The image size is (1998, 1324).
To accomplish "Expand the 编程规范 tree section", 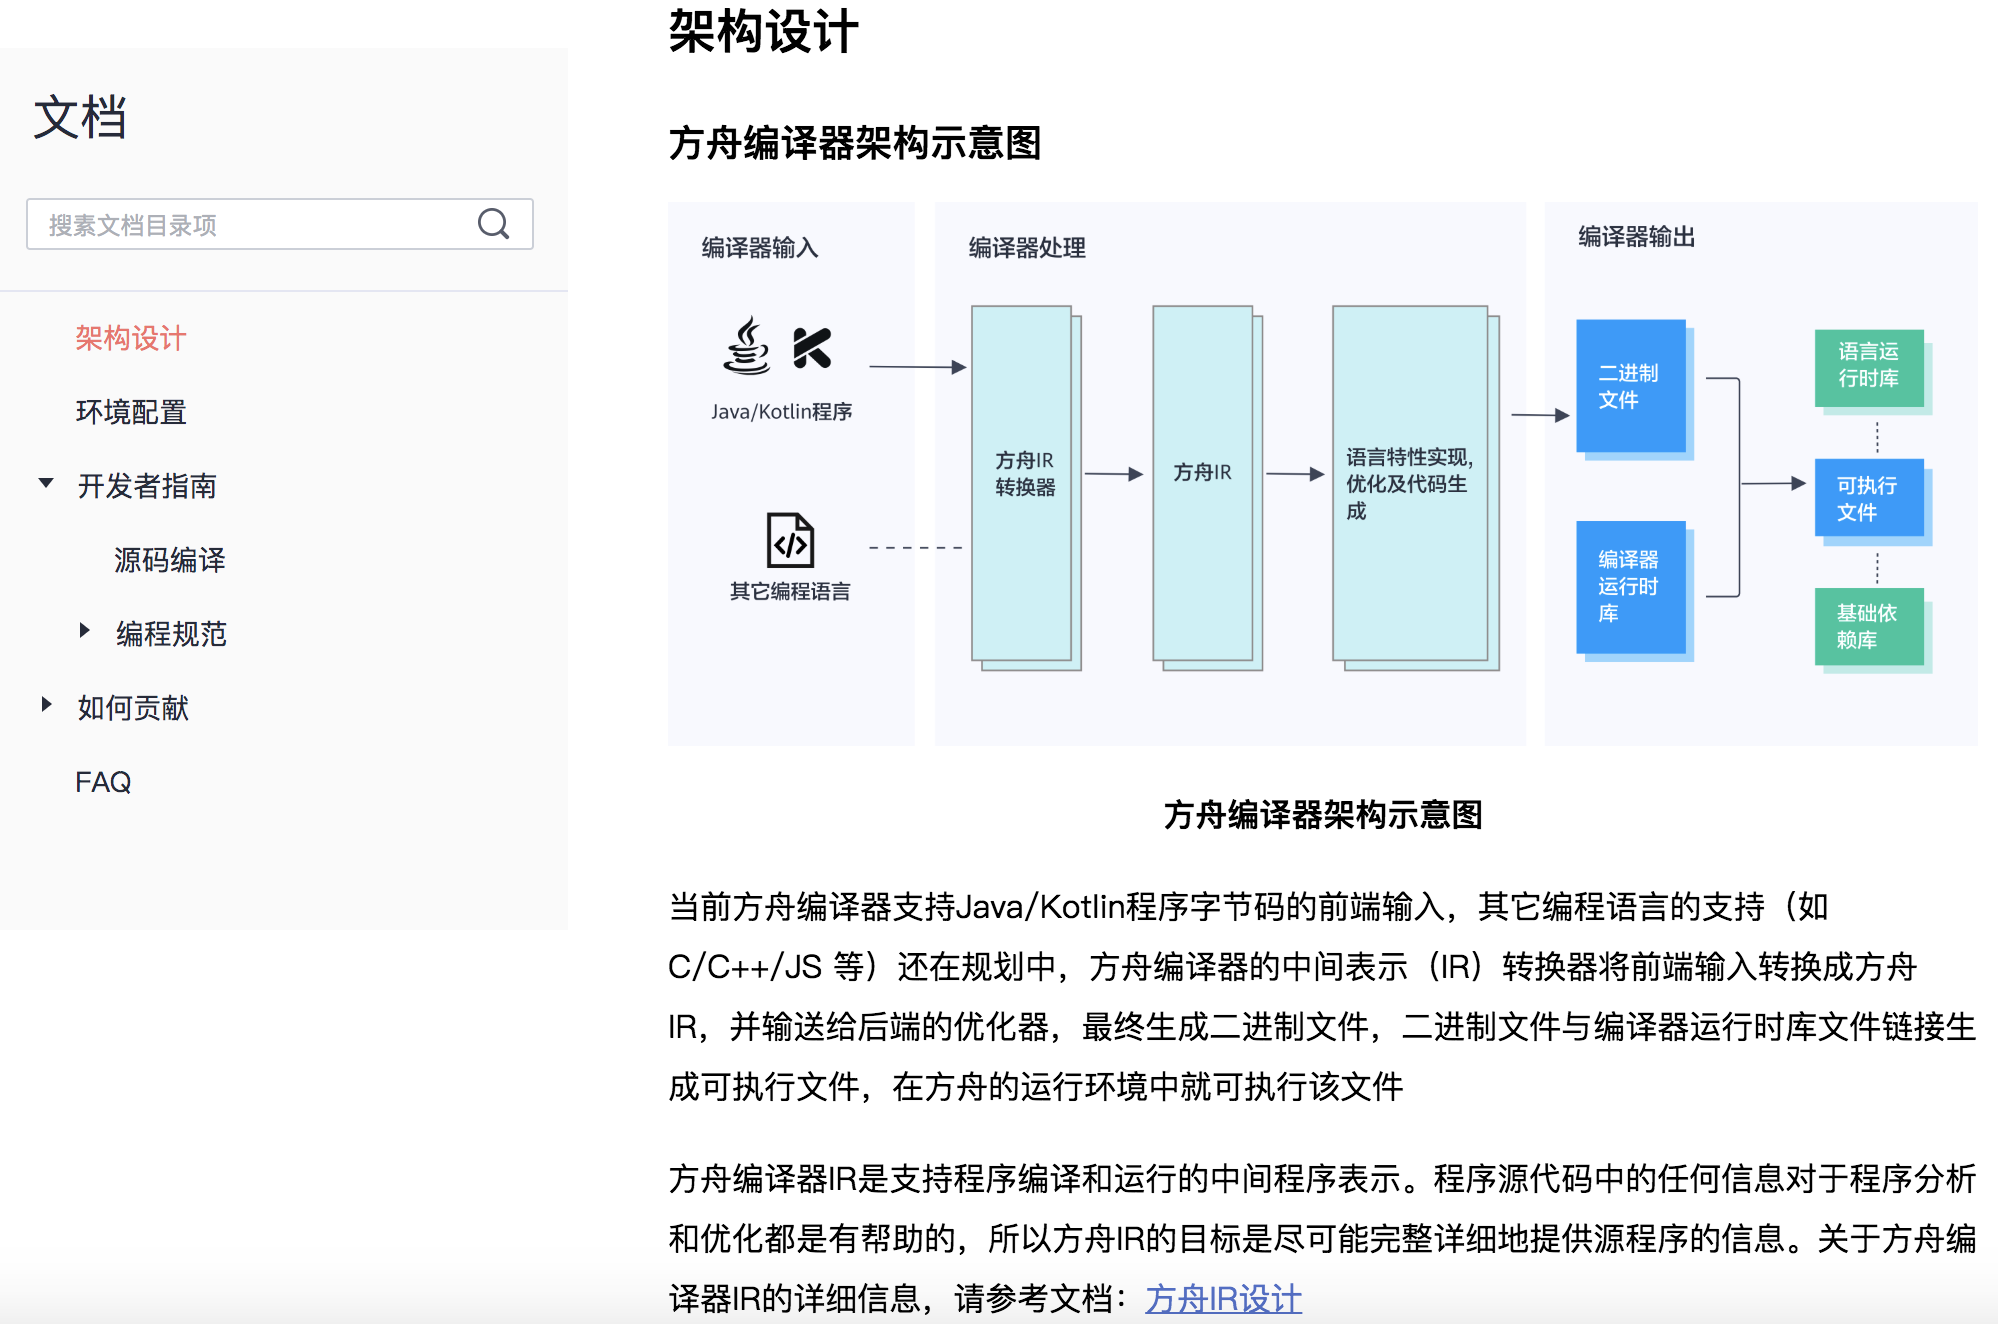I will pyautogui.click(x=85, y=631).
